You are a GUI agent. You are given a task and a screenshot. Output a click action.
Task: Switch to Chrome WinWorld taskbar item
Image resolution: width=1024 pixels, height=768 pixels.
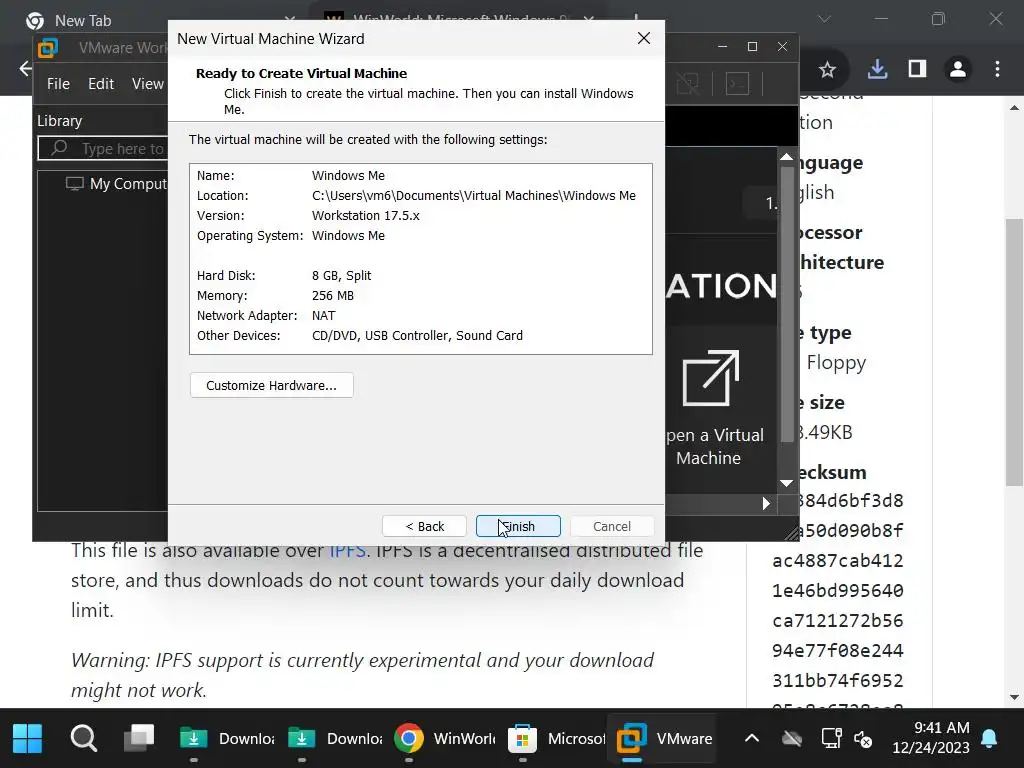[x=444, y=739]
